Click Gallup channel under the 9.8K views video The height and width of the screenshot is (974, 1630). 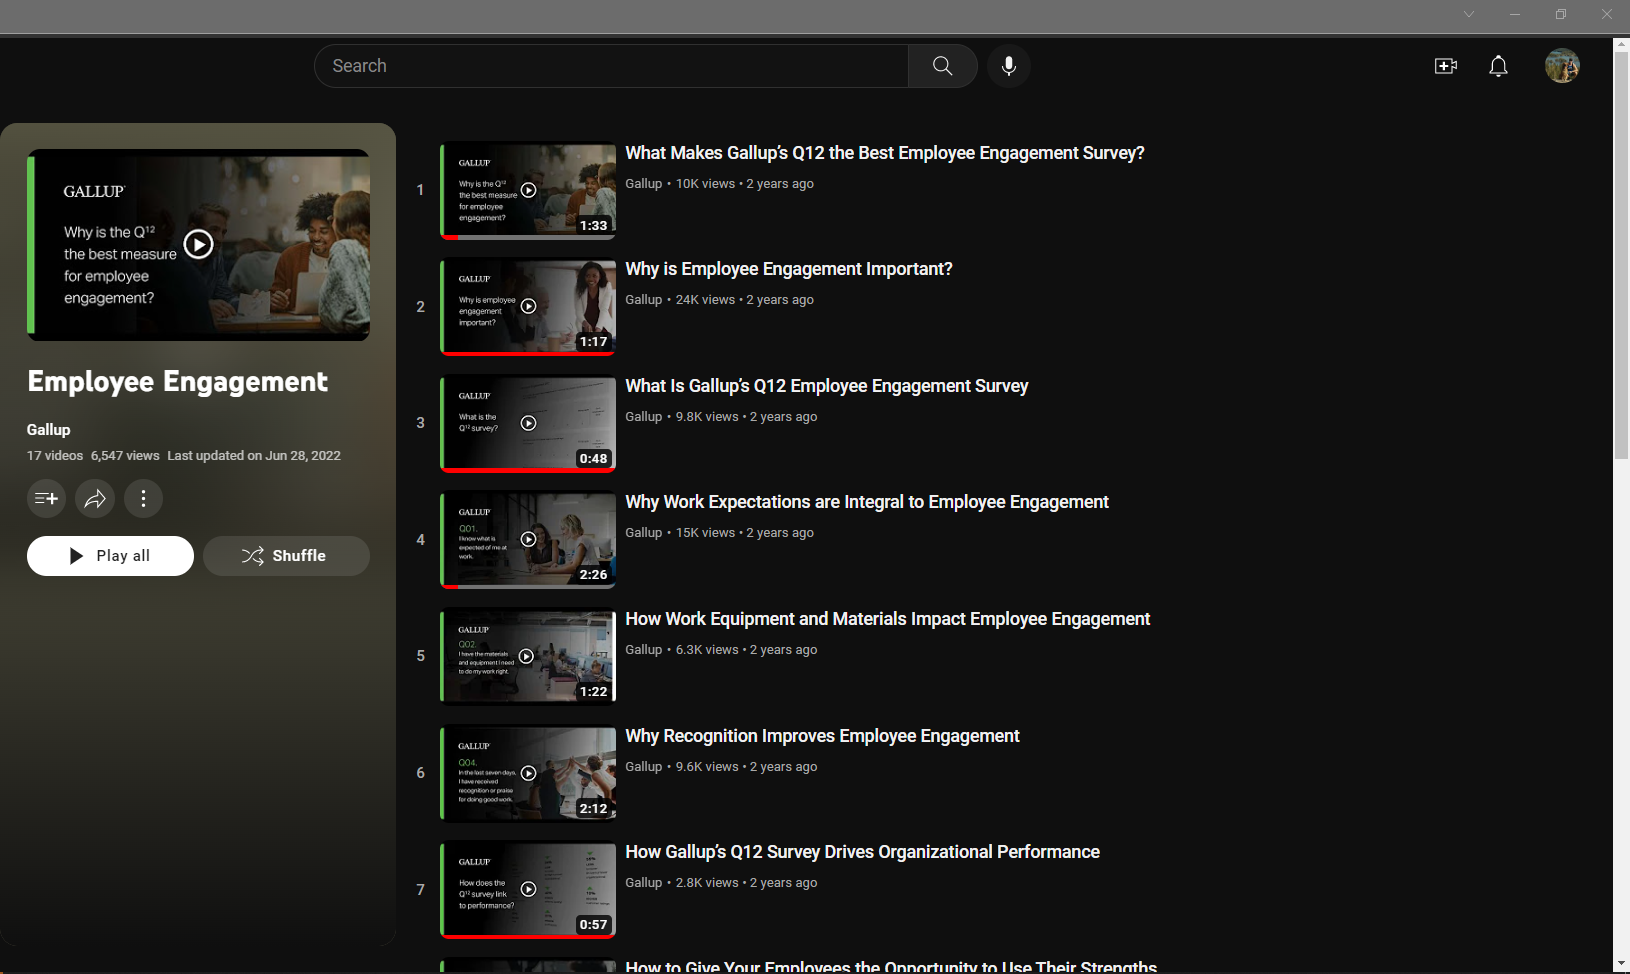tap(643, 417)
